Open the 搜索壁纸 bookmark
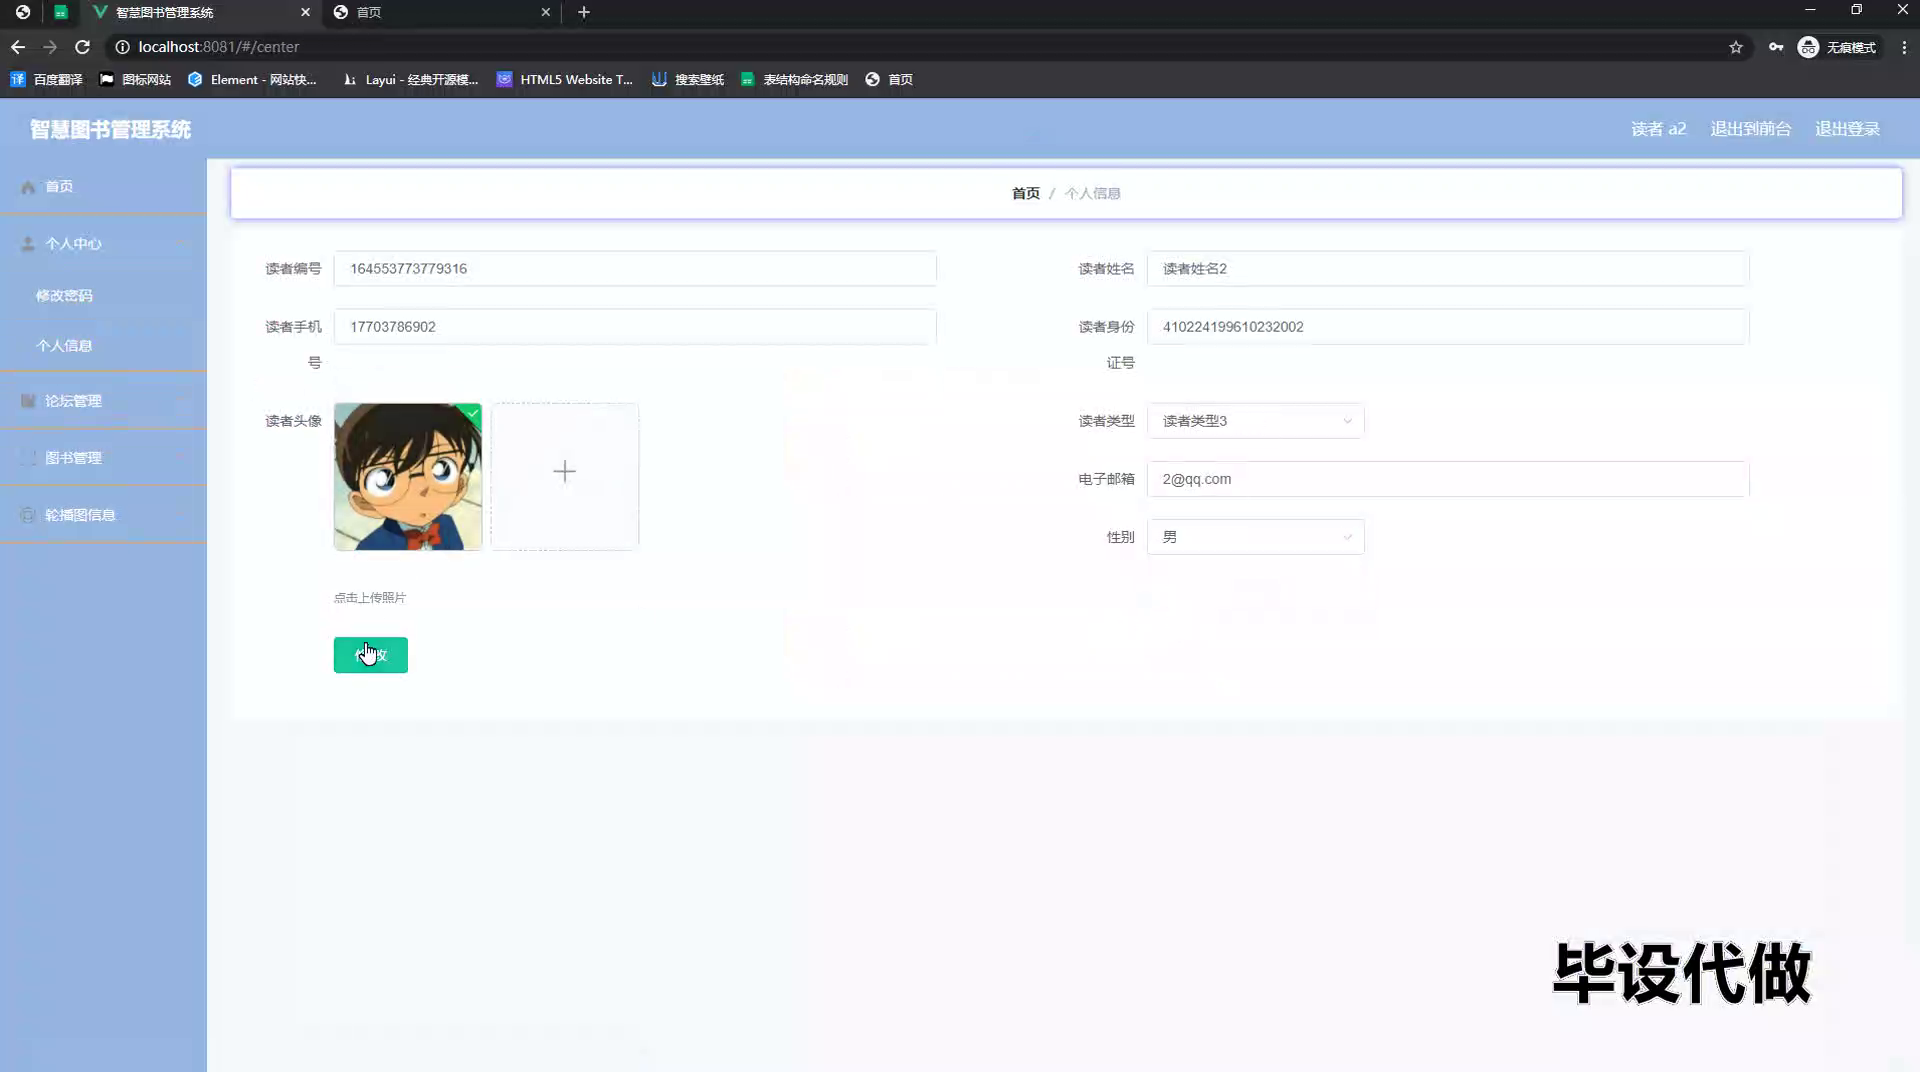The width and height of the screenshot is (1920, 1072). click(x=688, y=79)
